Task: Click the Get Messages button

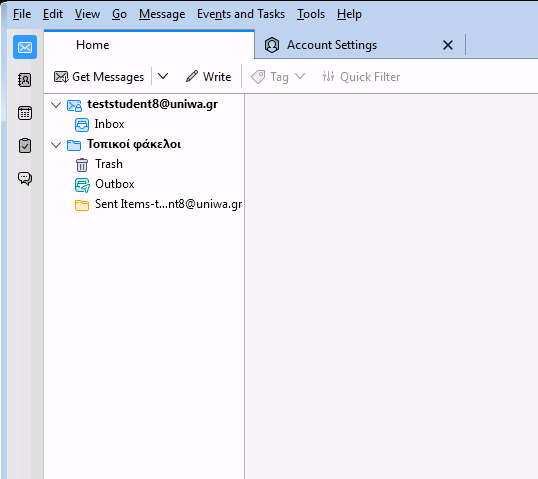Action: pyautogui.click(x=99, y=77)
